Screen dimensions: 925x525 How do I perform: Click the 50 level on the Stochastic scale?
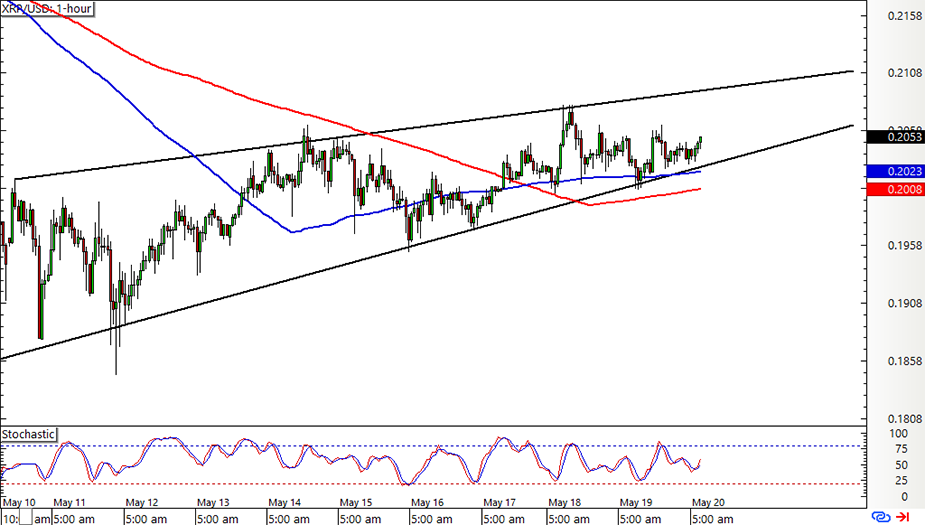point(901,465)
